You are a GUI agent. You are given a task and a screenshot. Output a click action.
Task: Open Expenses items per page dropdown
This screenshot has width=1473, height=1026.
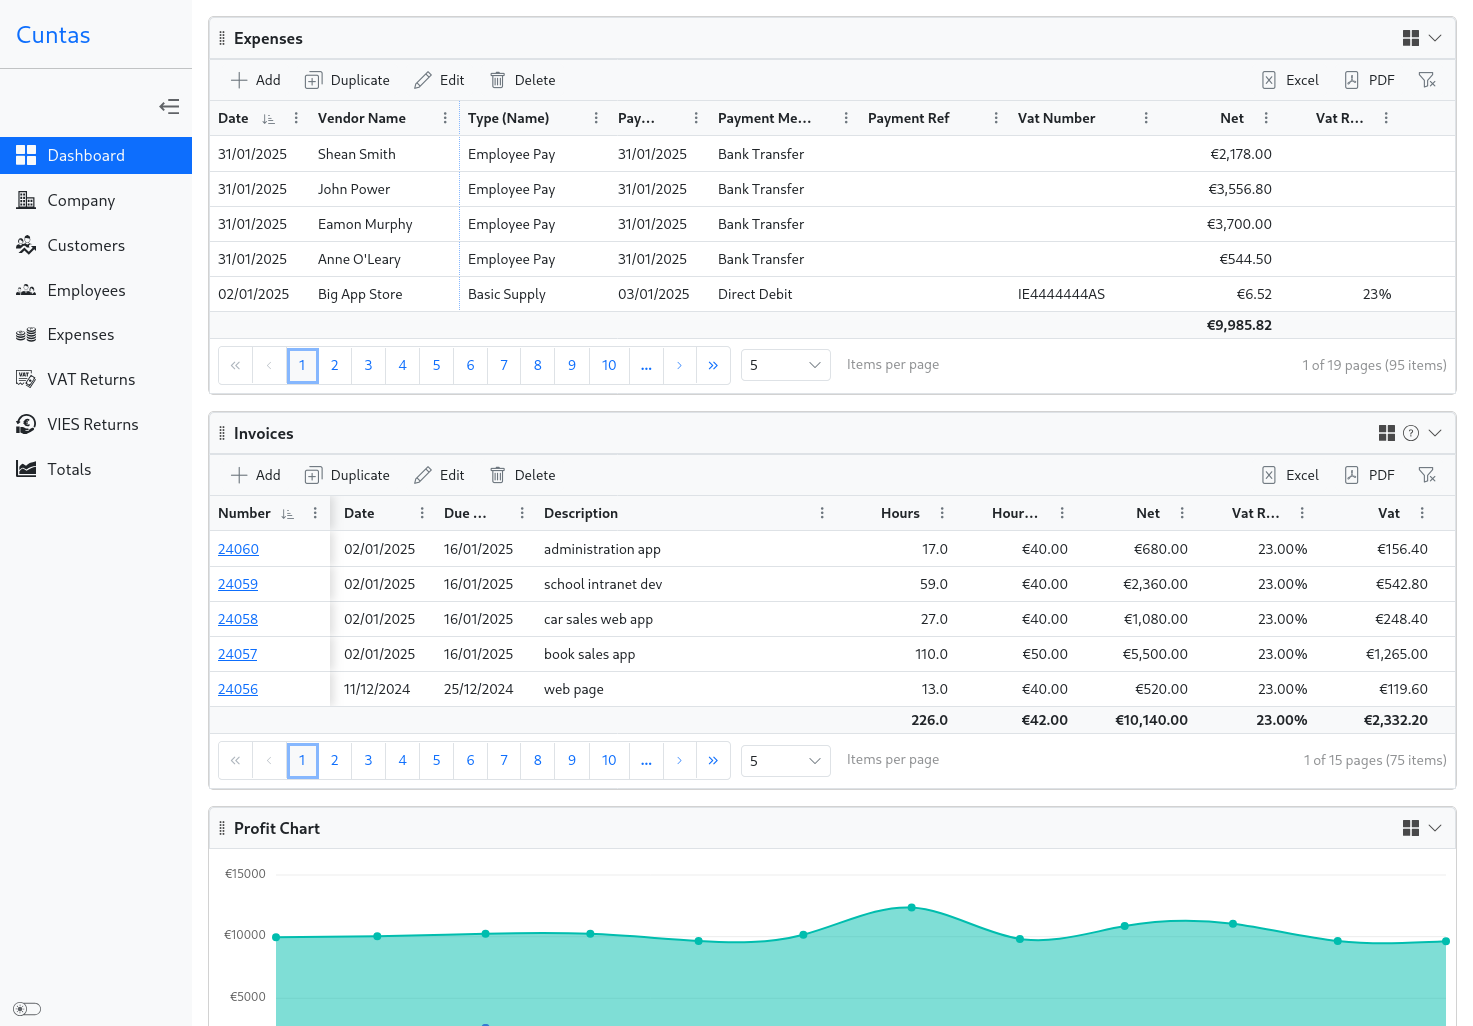coord(785,365)
